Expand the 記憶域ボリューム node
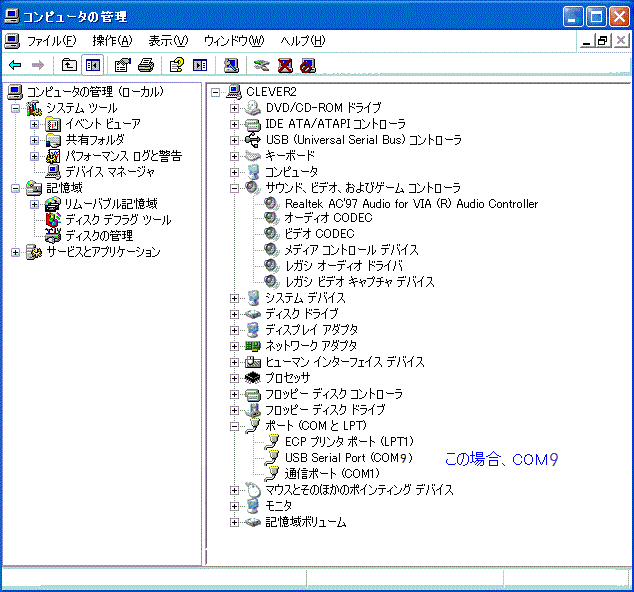Screen dimensions: 634x592 (234, 522)
